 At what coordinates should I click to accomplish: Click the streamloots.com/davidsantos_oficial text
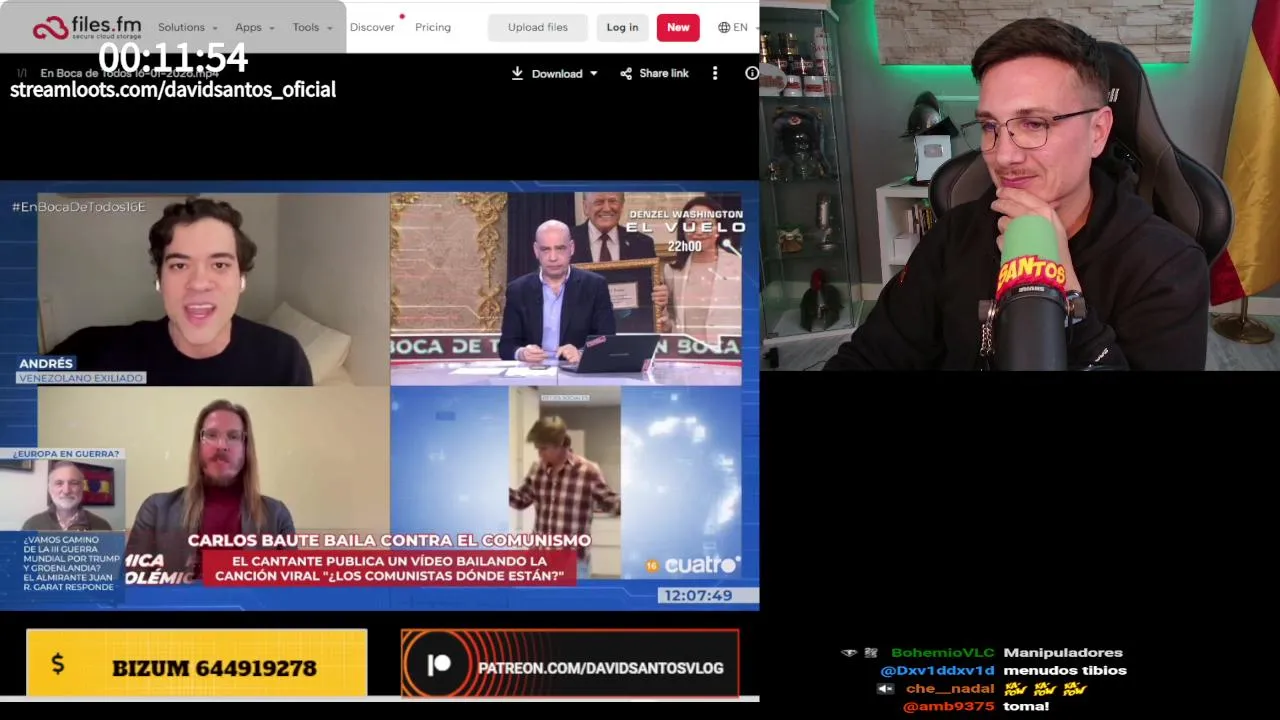(173, 89)
